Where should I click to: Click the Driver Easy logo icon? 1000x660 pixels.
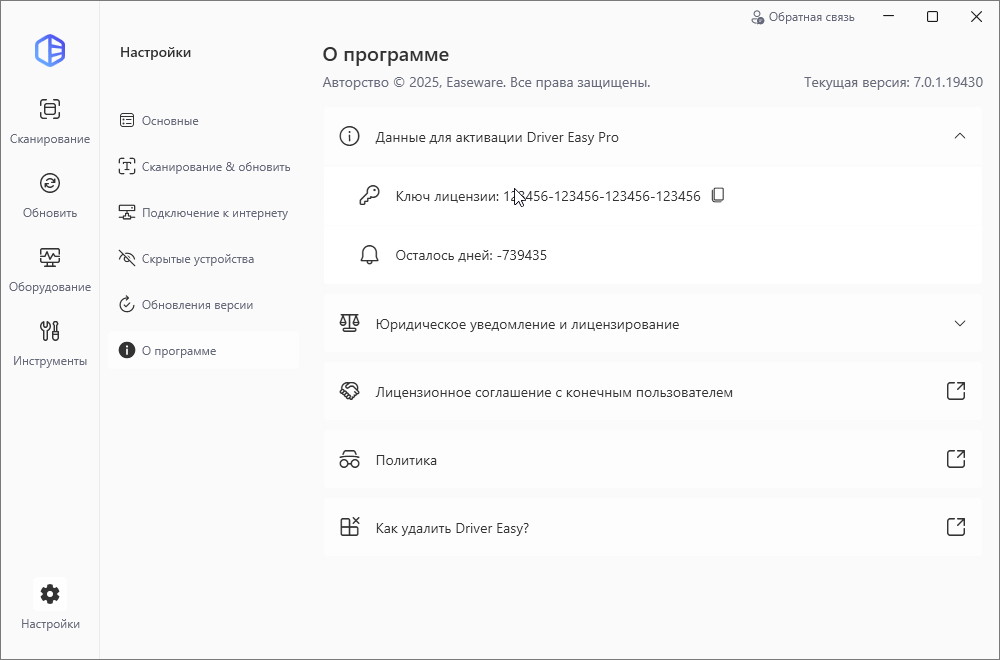[x=50, y=50]
